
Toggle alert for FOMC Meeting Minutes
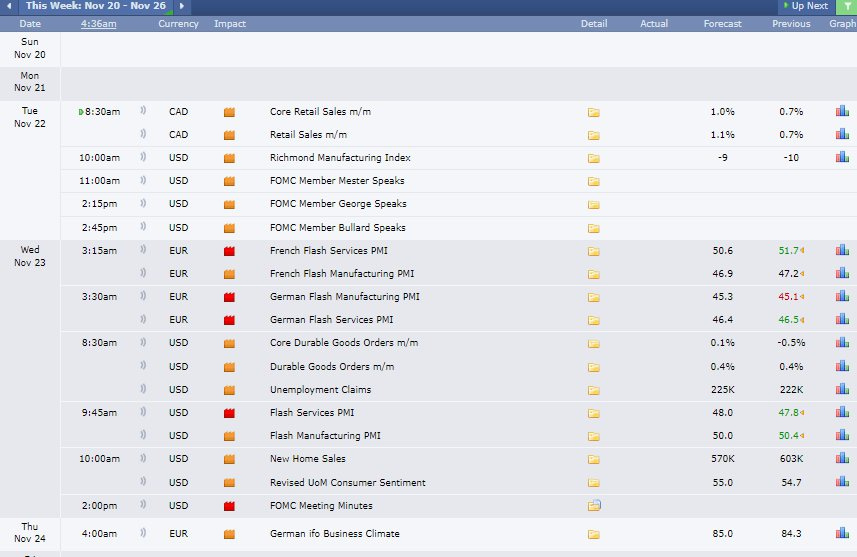(143, 505)
